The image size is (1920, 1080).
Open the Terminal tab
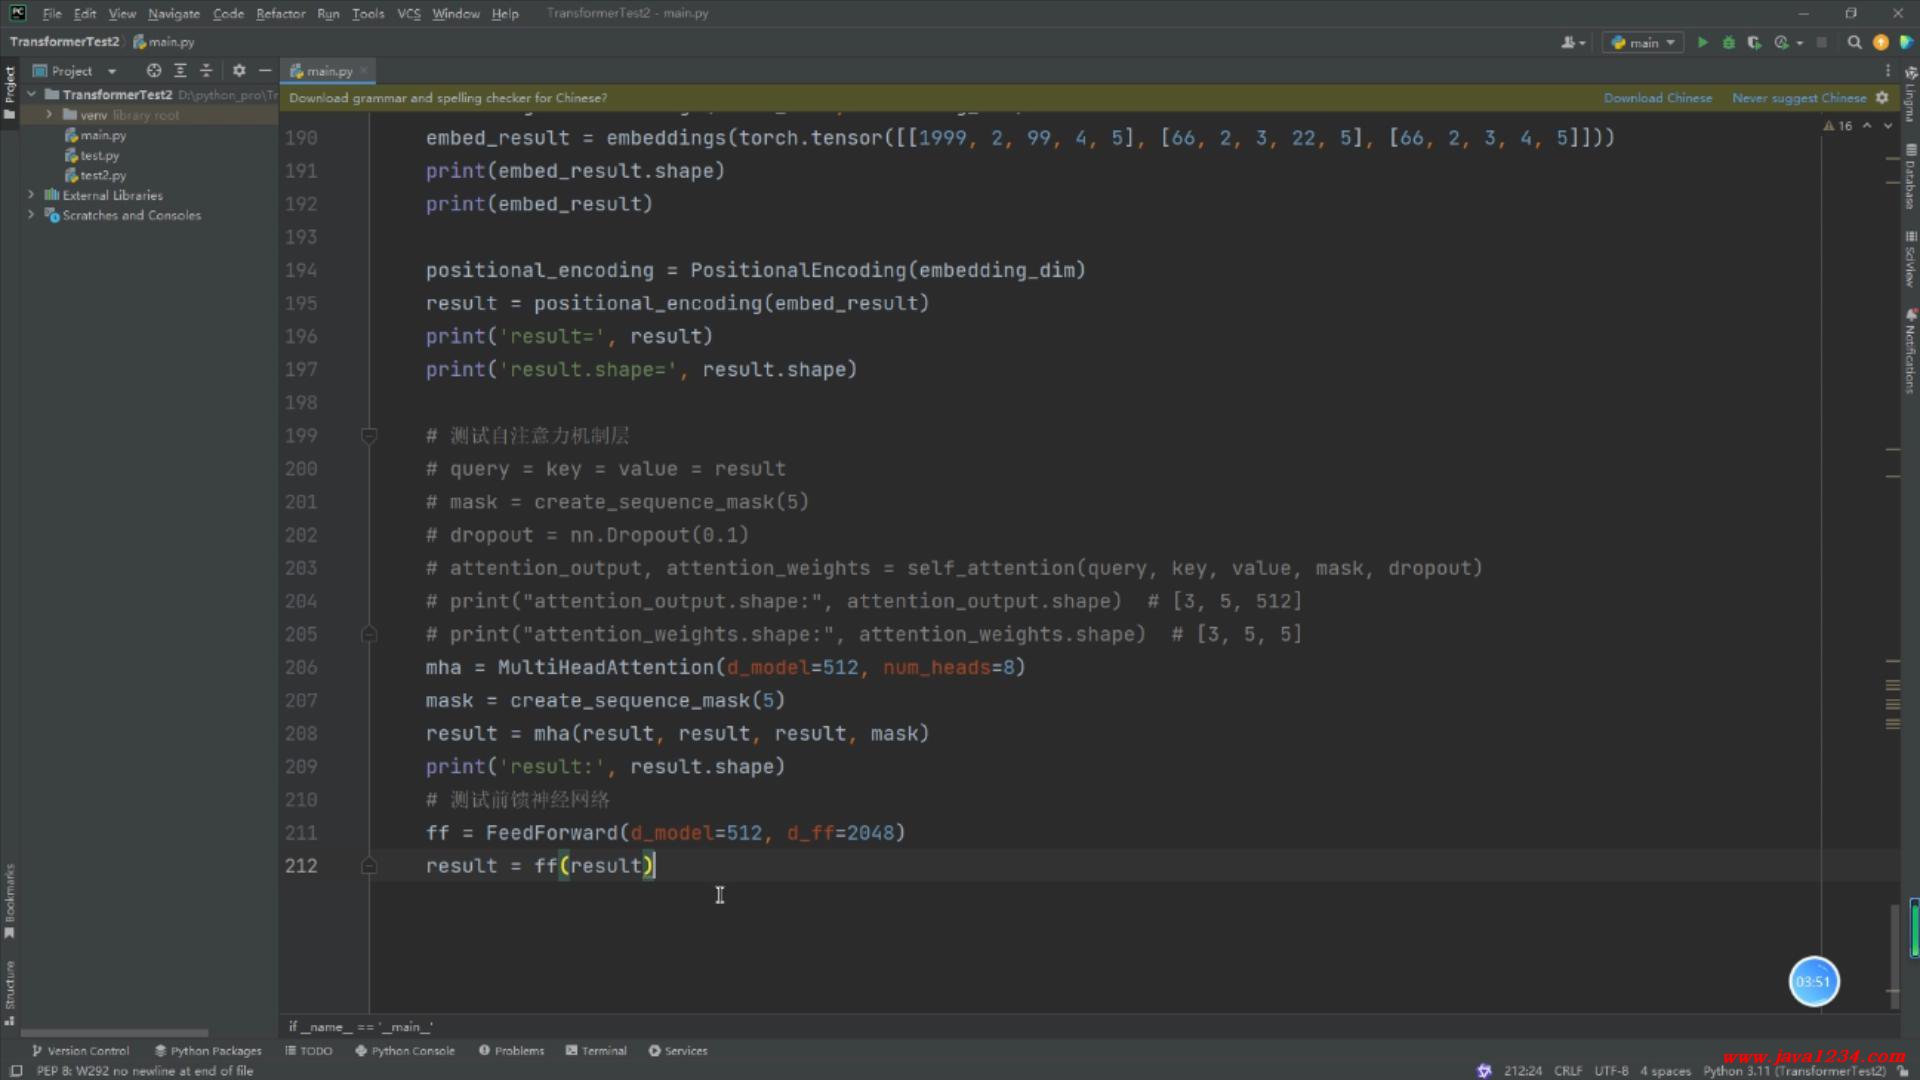point(596,1051)
